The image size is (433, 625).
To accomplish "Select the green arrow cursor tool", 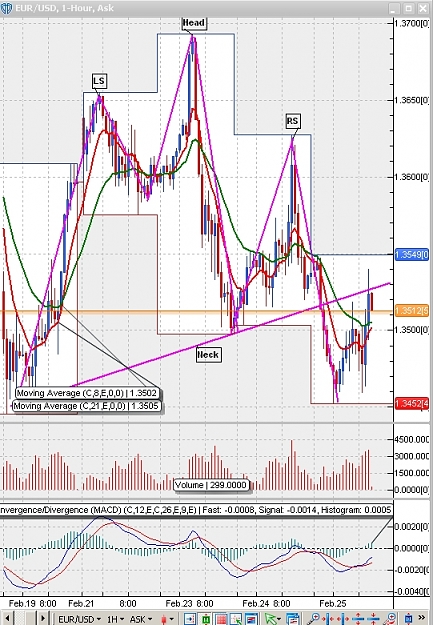I will tap(270, 619).
